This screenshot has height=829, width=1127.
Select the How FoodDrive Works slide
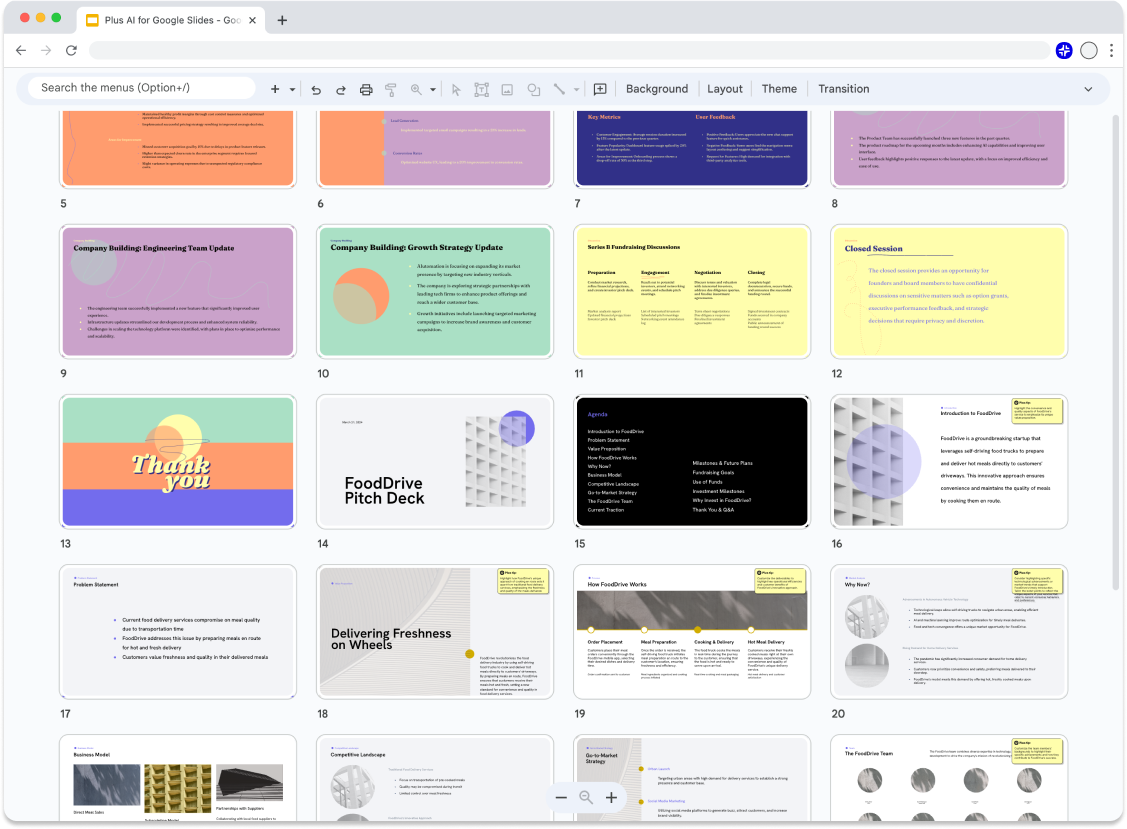[x=692, y=631]
